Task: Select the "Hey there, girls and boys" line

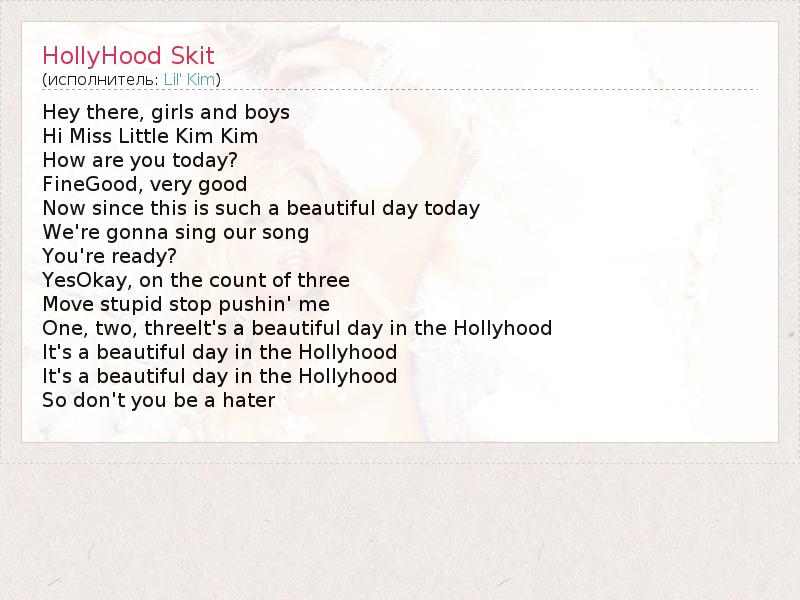Action: (166, 112)
